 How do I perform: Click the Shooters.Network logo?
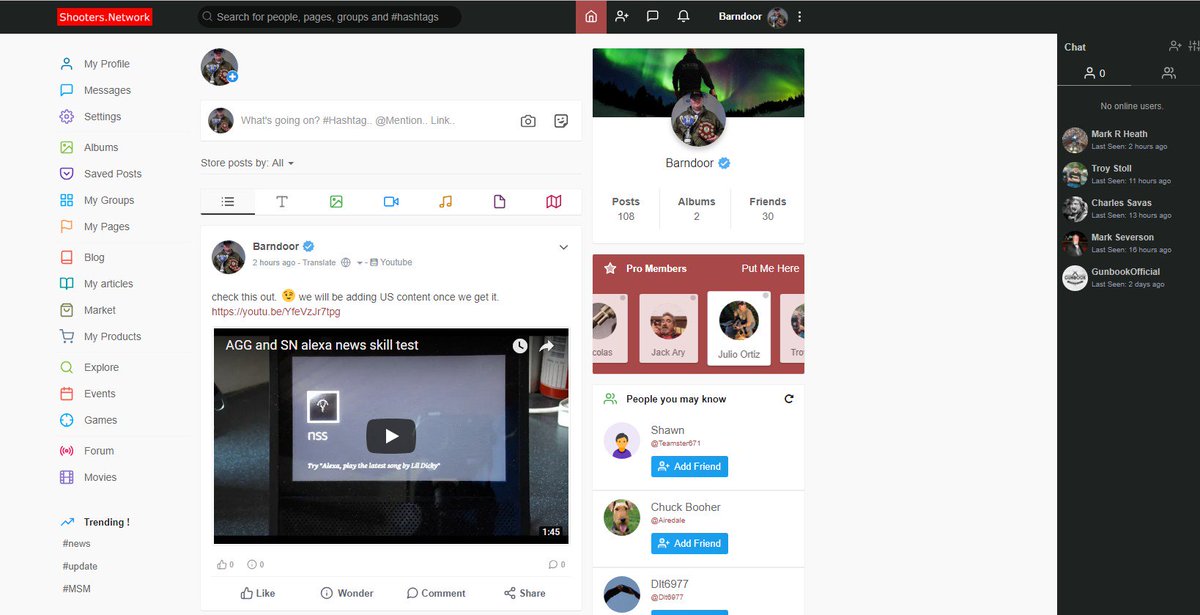104,17
